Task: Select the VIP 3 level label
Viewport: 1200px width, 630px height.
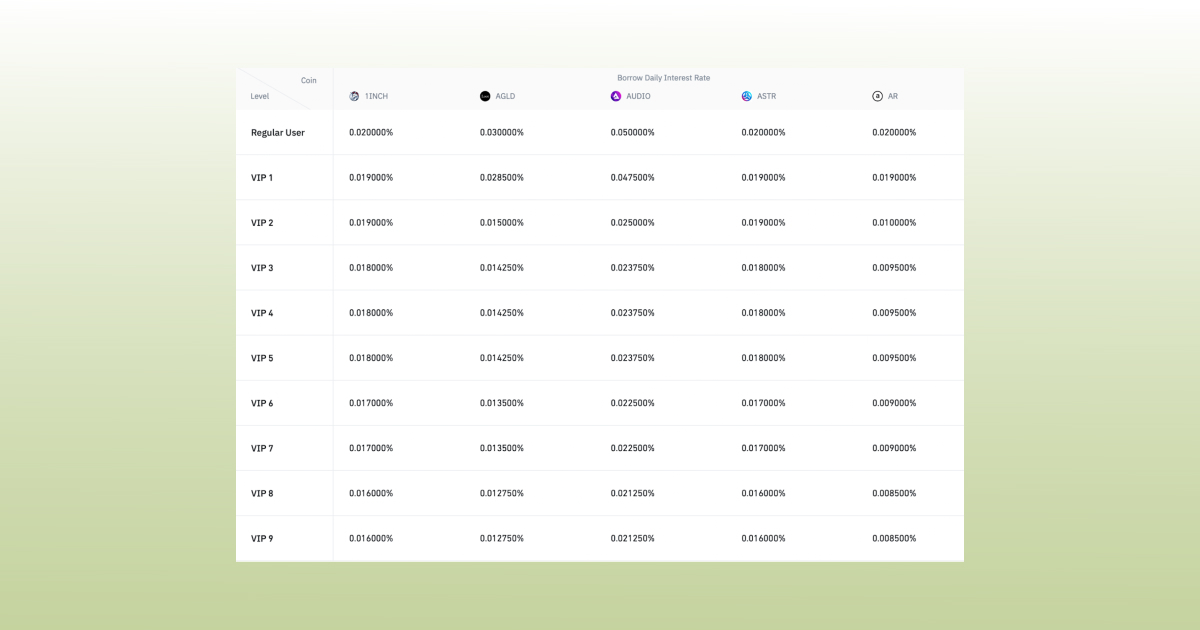Action: click(262, 267)
